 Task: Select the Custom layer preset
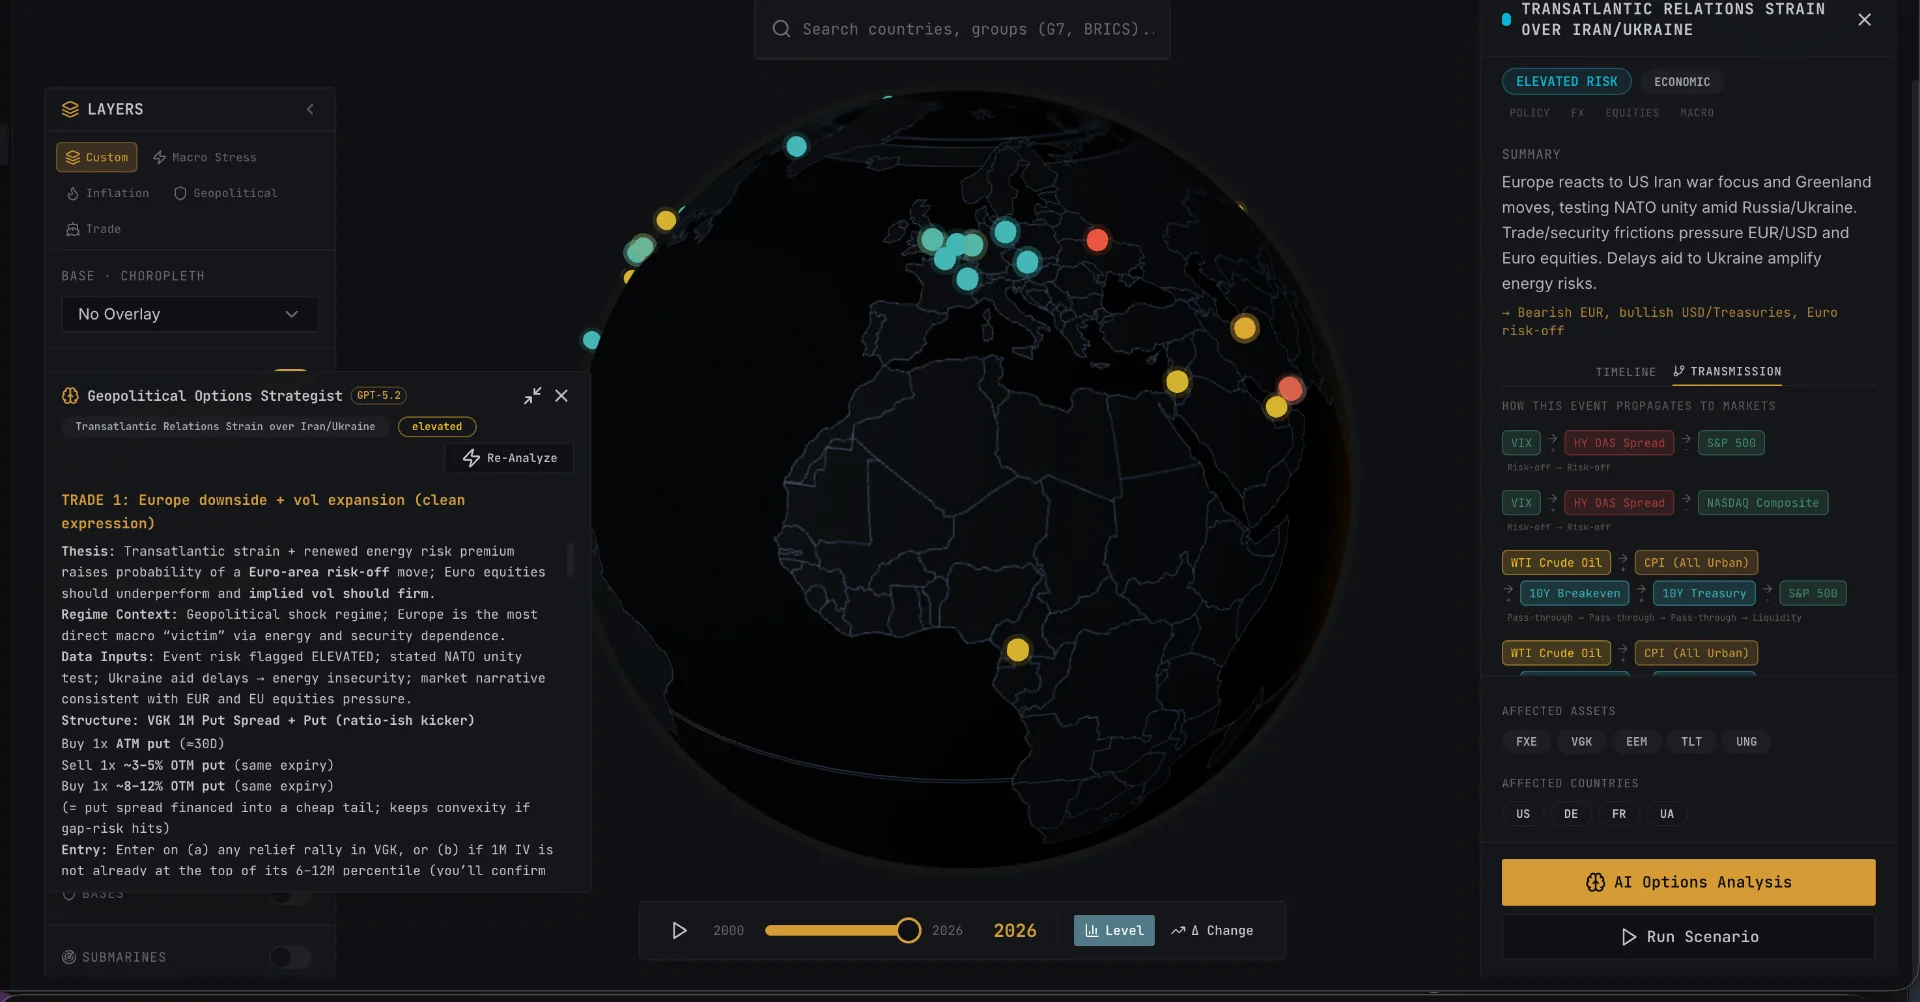(x=97, y=157)
